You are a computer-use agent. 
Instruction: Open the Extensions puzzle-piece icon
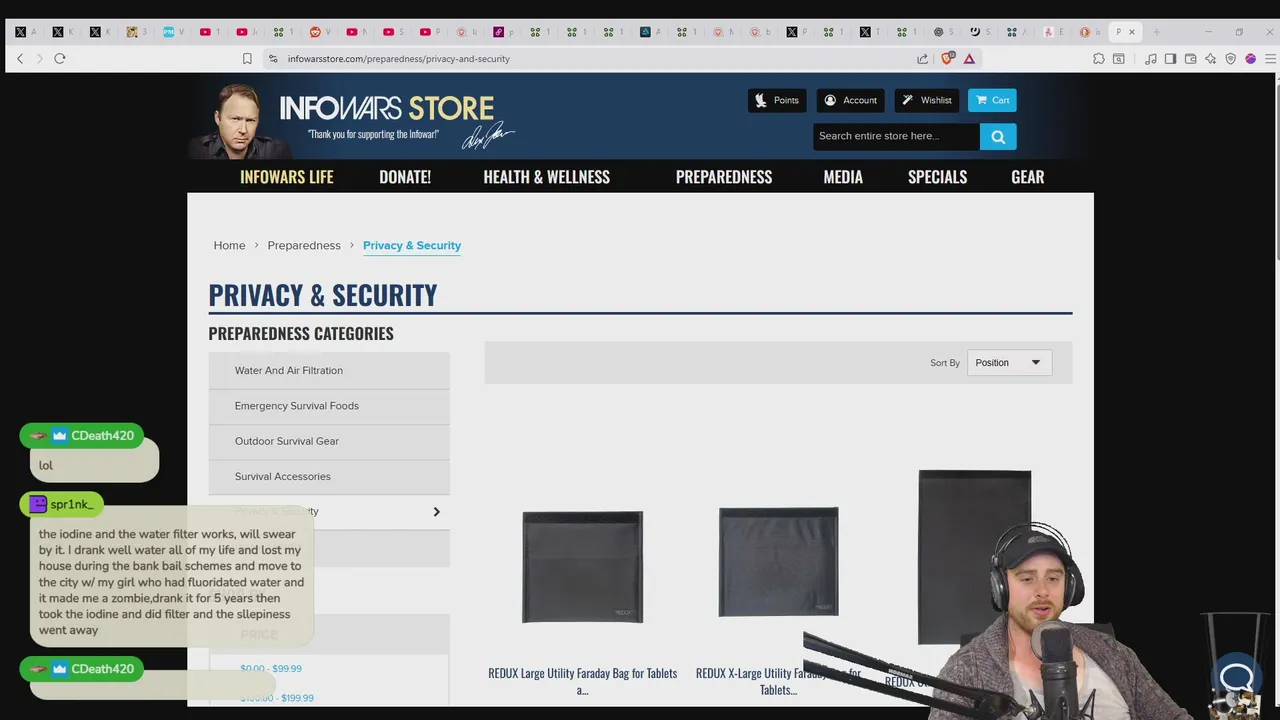1098,59
